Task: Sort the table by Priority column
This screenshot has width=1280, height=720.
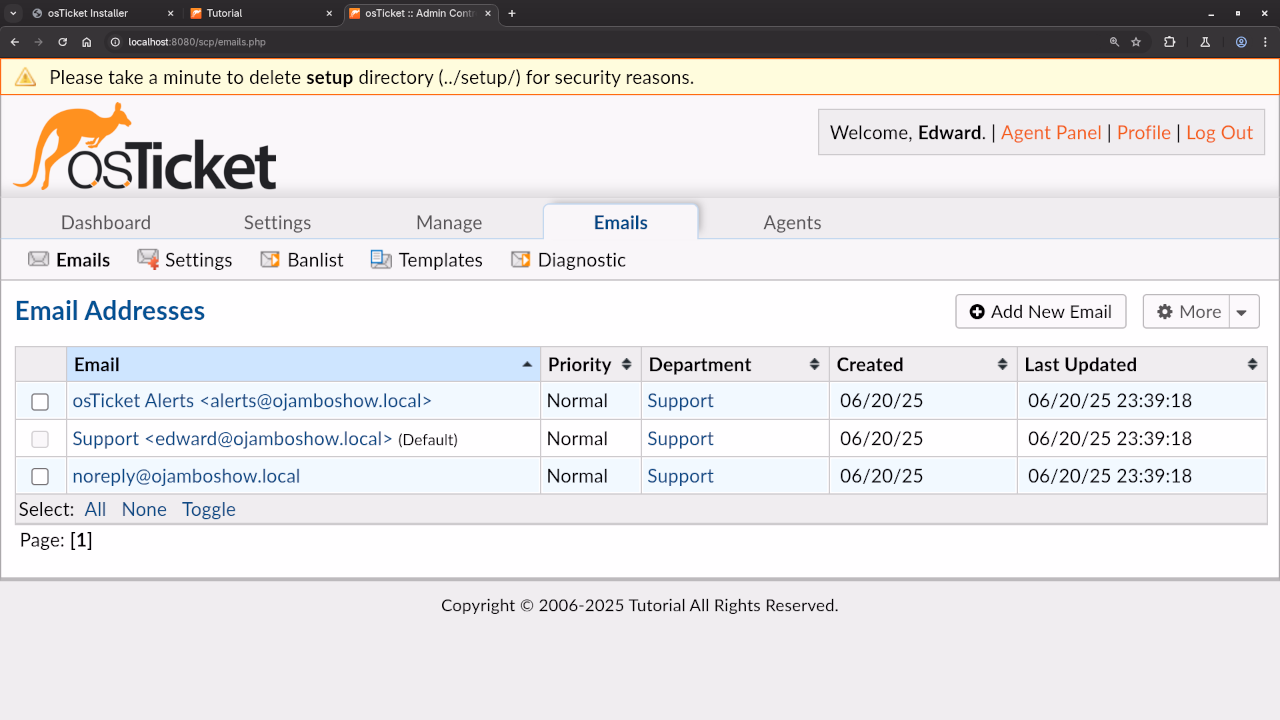Action: pyautogui.click(x=590, y=365)
